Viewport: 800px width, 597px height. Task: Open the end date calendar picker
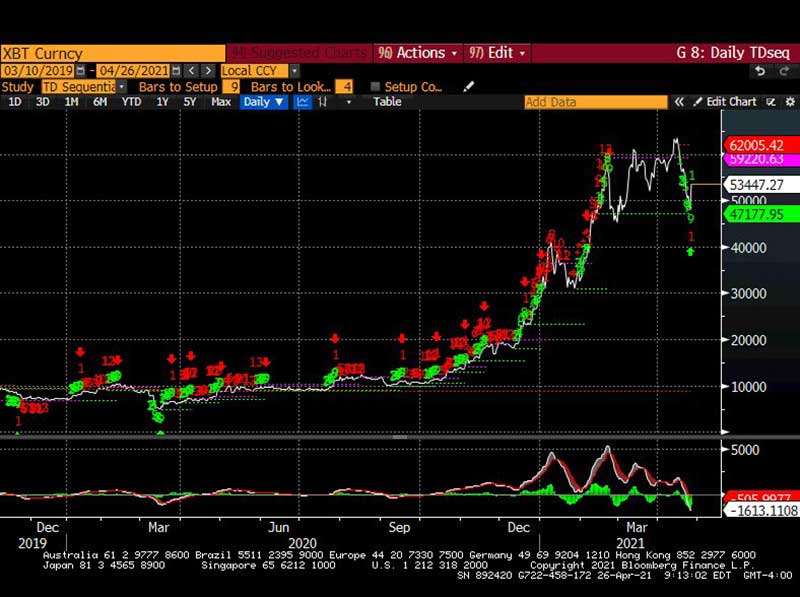tap(176, 70)
